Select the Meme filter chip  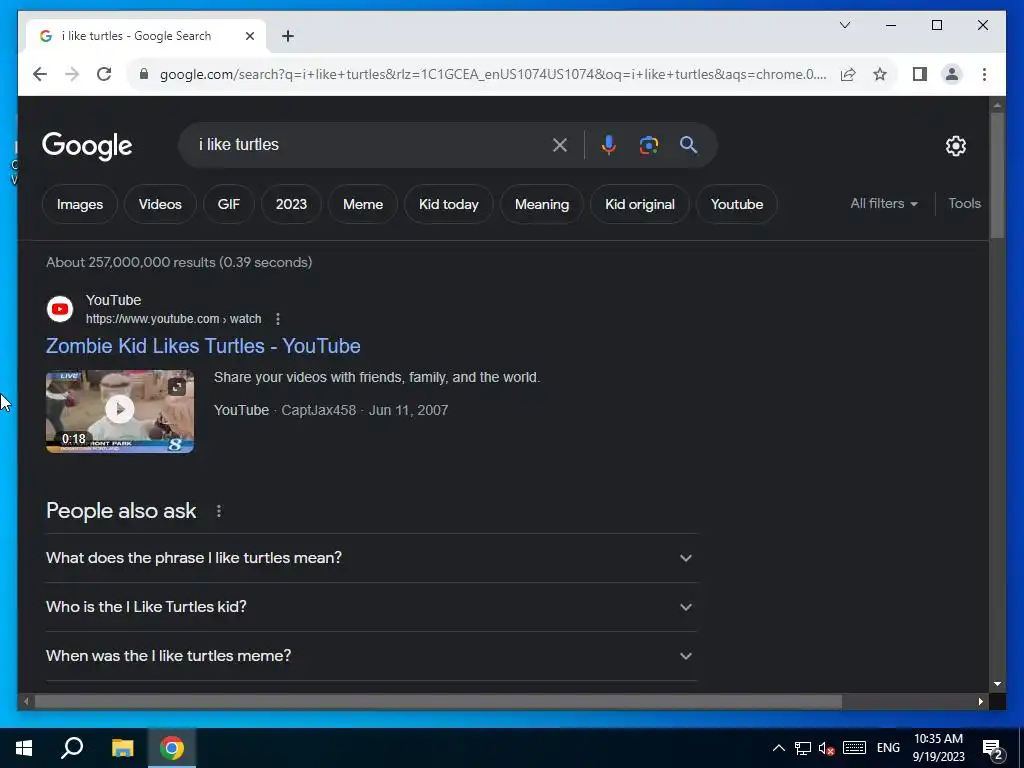coord(363,204)
